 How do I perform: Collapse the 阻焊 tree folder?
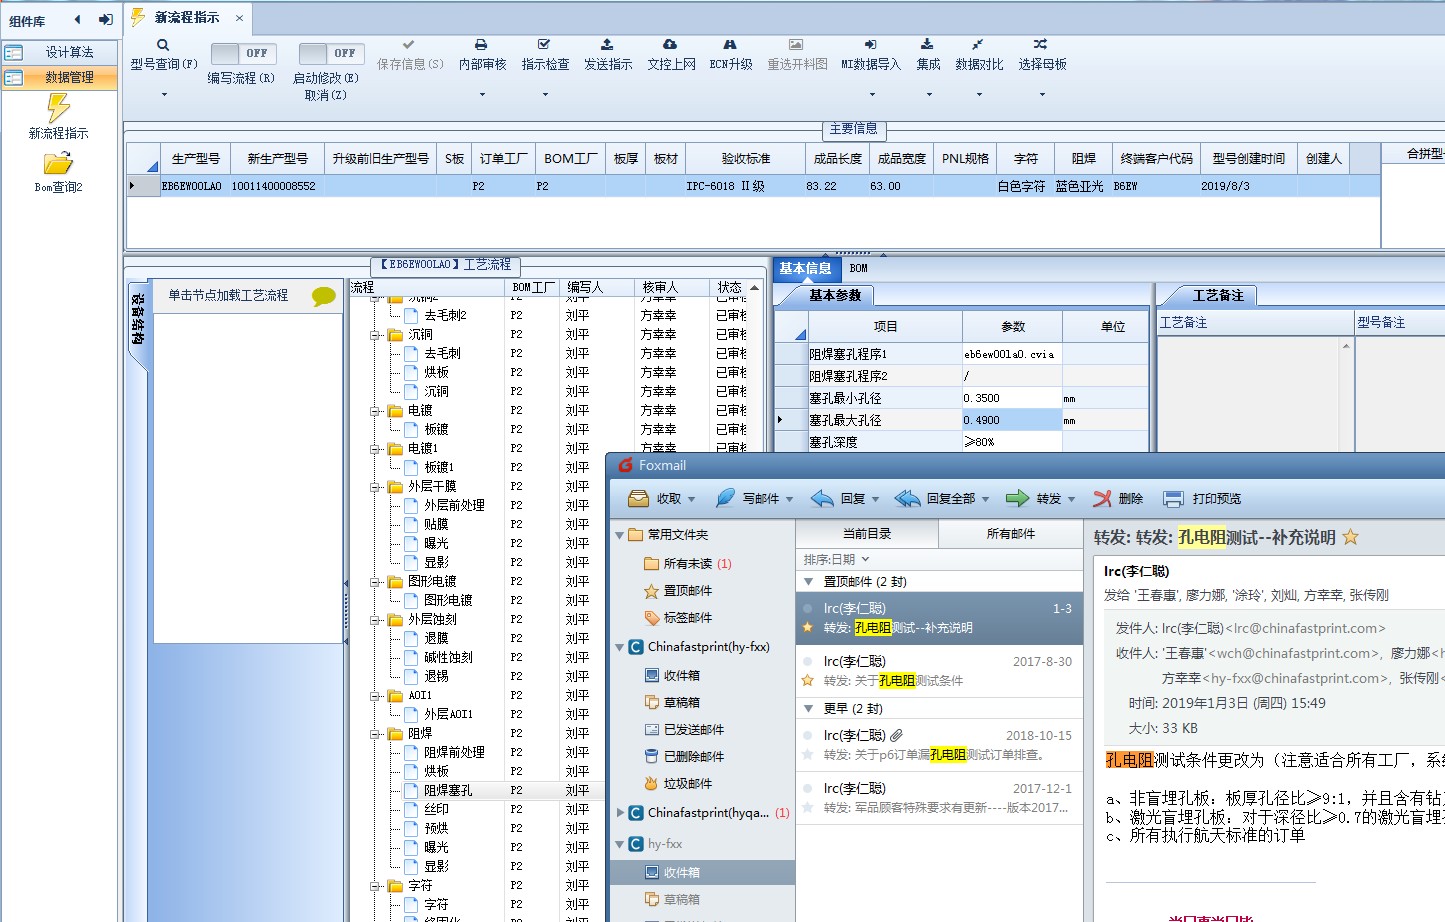pos(376,734)
